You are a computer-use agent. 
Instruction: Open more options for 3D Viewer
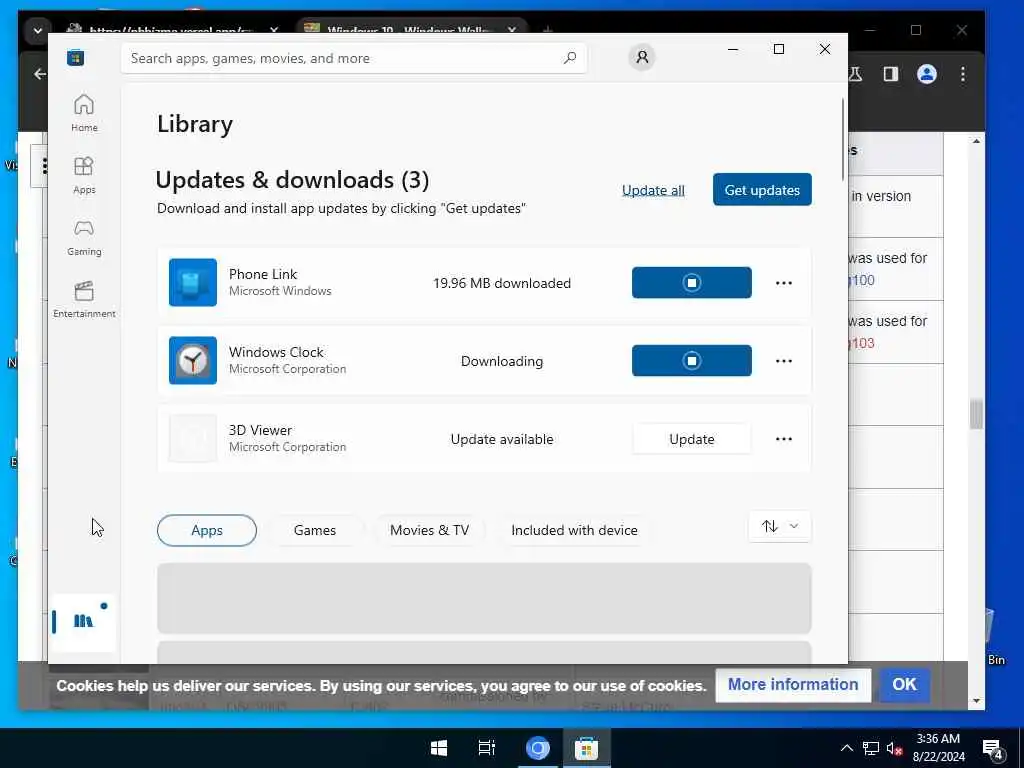coord(784,439)
